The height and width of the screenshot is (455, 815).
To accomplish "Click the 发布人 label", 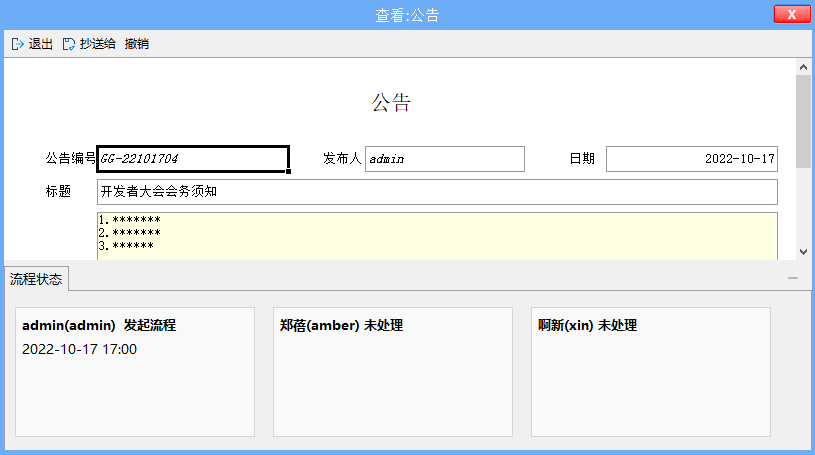I will click(x=342, y=158).
